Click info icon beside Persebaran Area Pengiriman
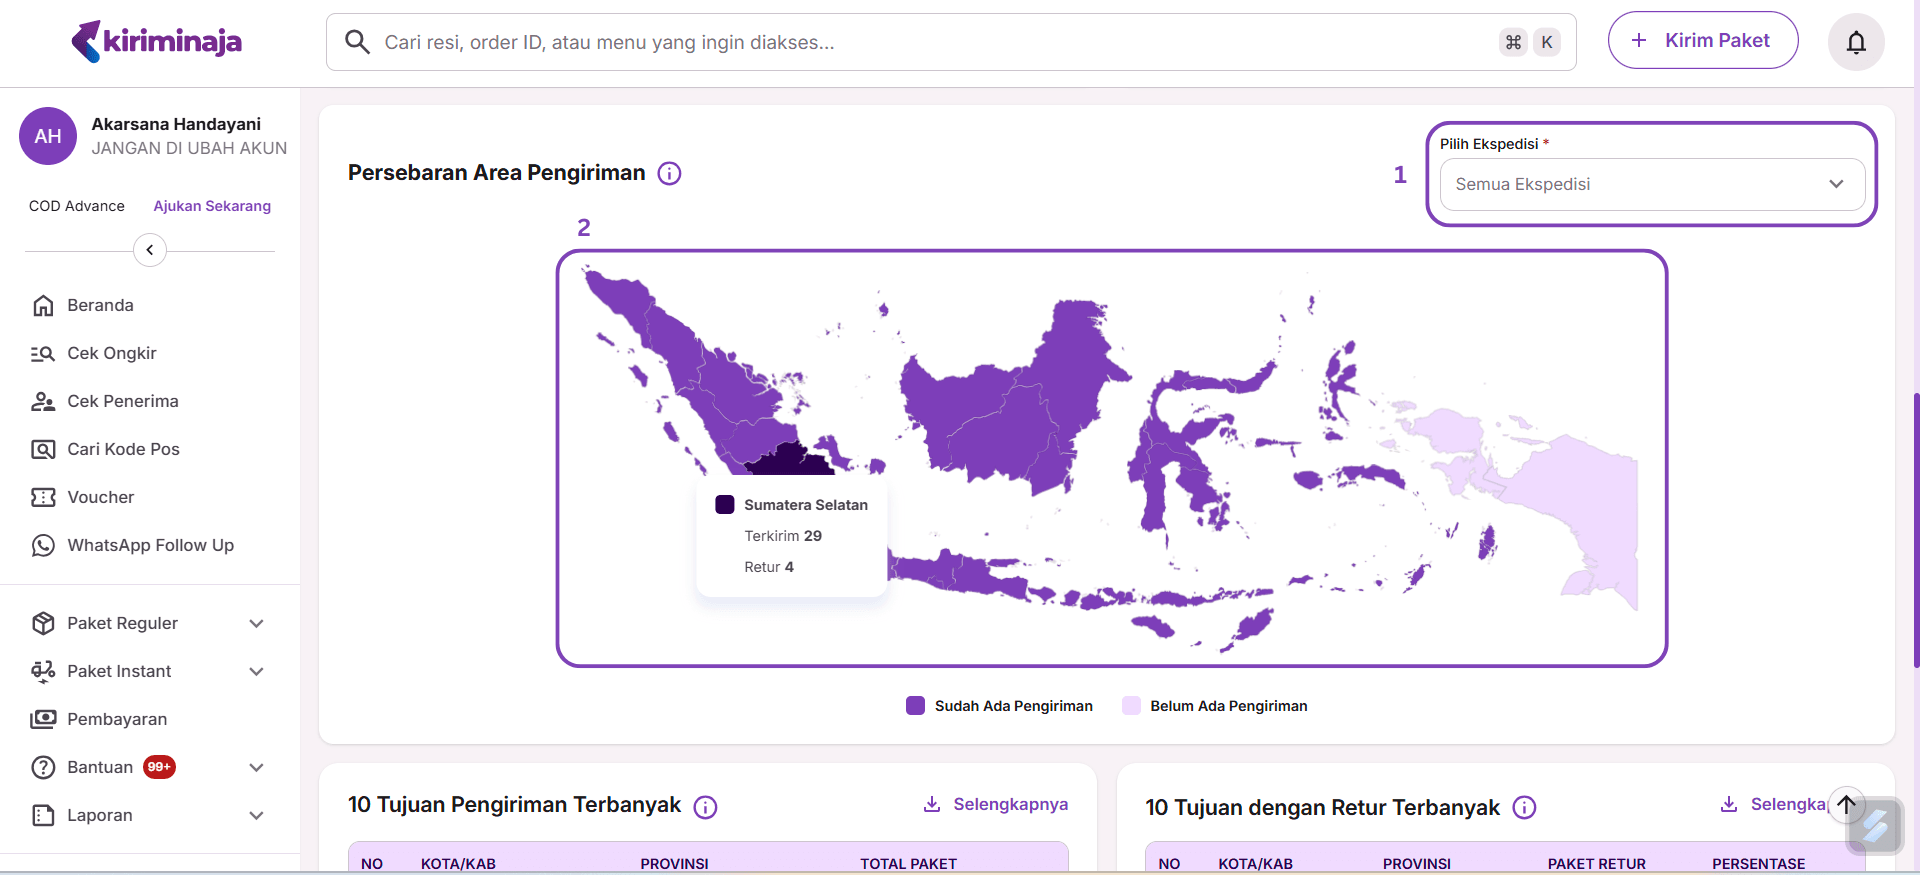This screenshot has width=1920, height=875. click(669, 174)
